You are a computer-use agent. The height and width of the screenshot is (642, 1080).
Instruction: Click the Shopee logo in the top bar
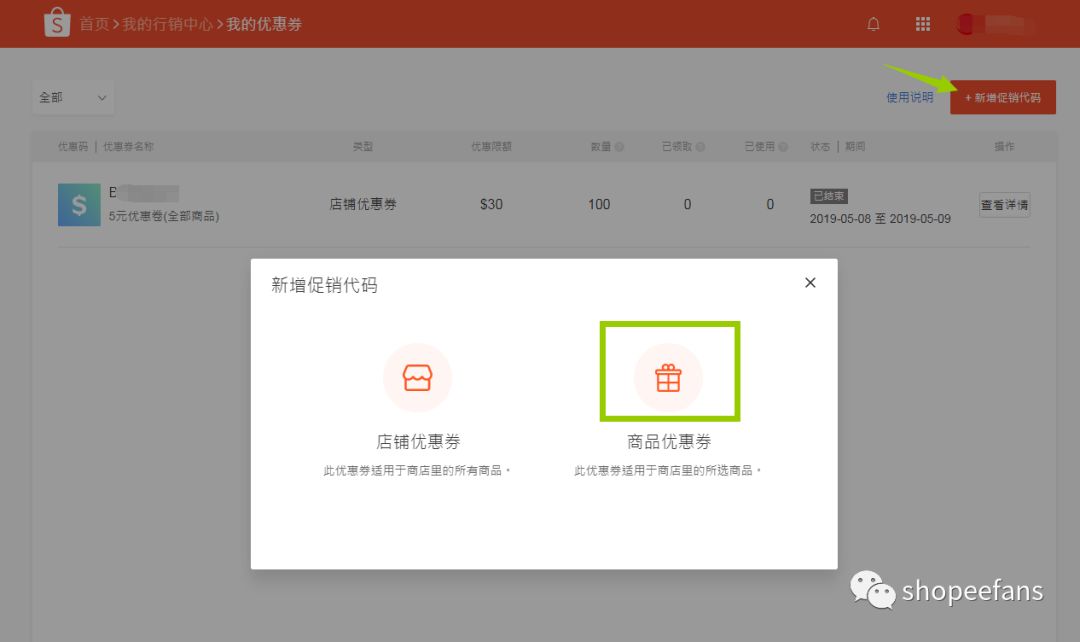point(57,22)
